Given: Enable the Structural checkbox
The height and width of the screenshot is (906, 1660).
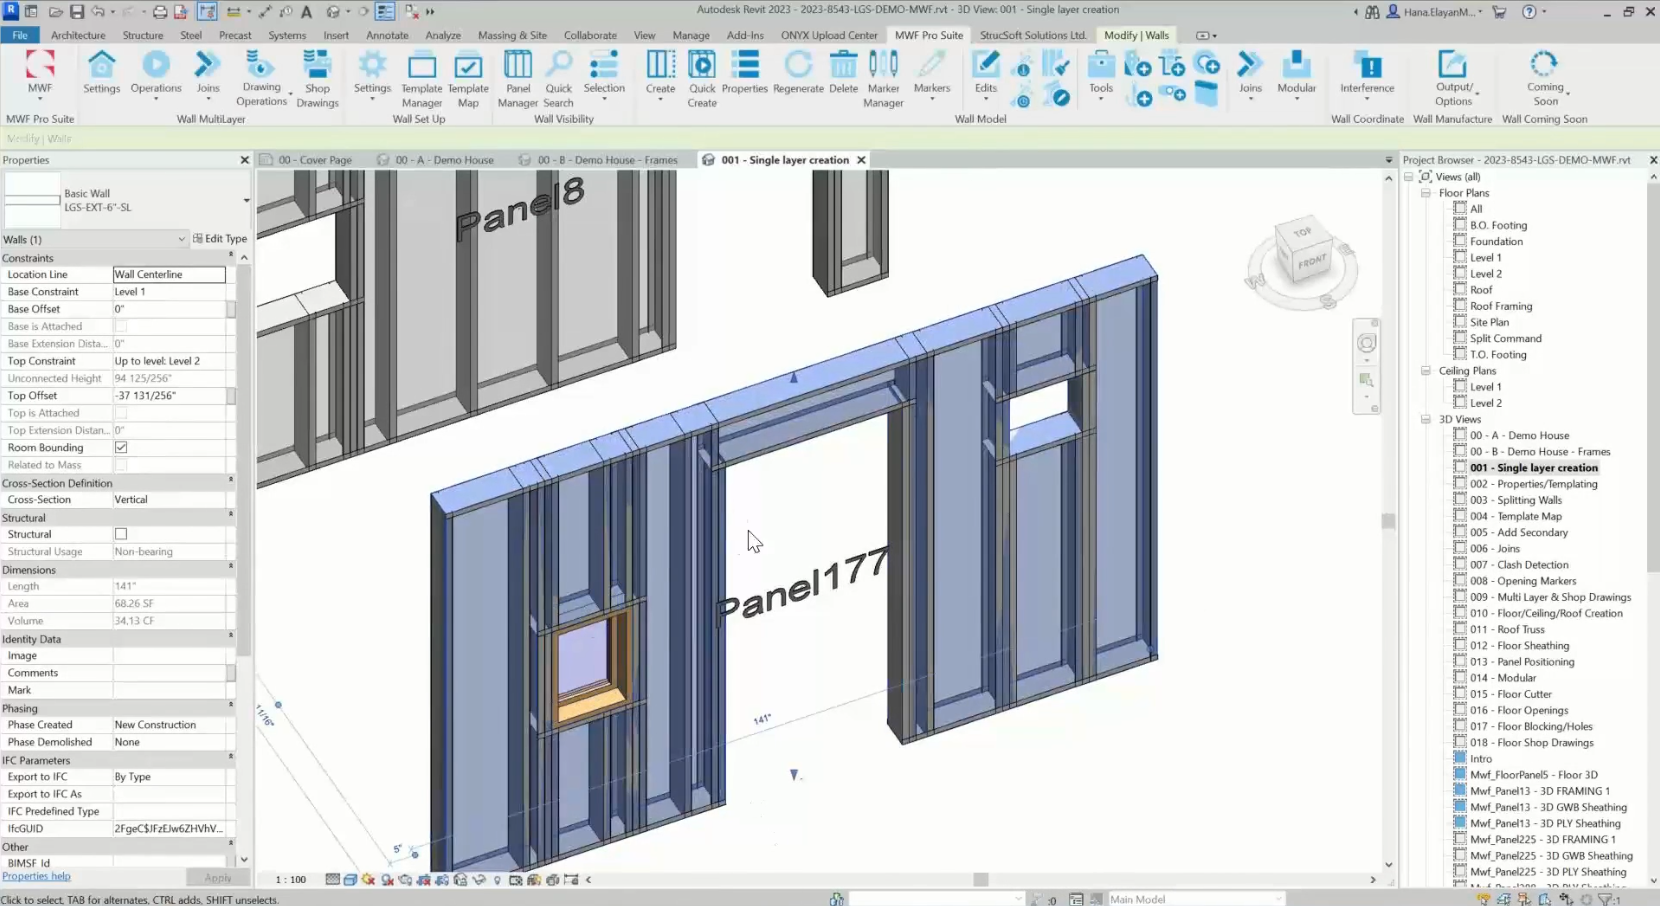Looking at the screenshot, I should 120,534.
